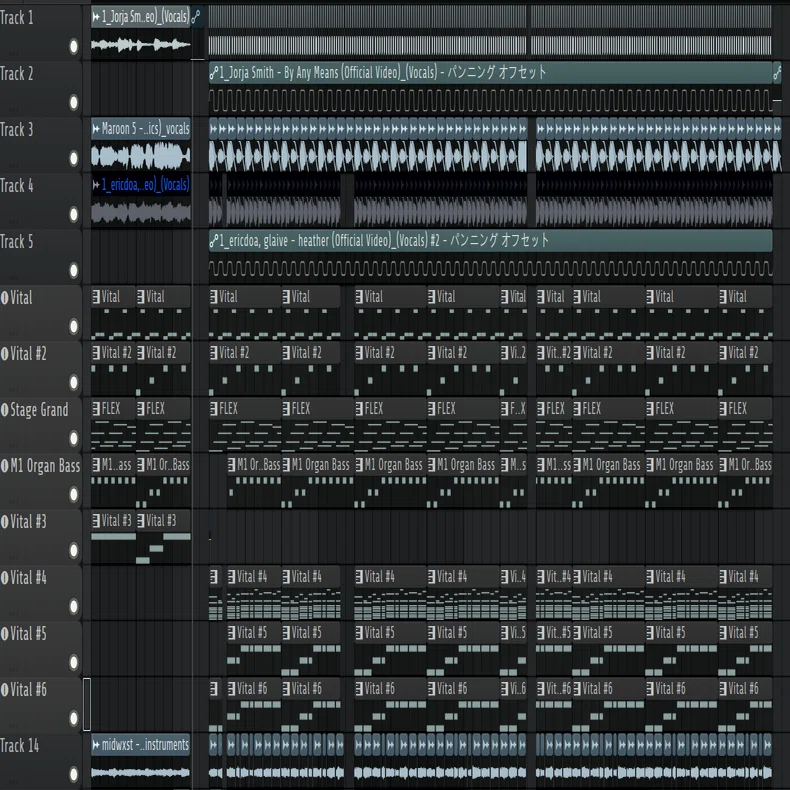Image resolution: width=790 pixels, height=790 pixels.
Task: Open the pattern menu icon of the F..X clip
Action: (x=504, y=409)
